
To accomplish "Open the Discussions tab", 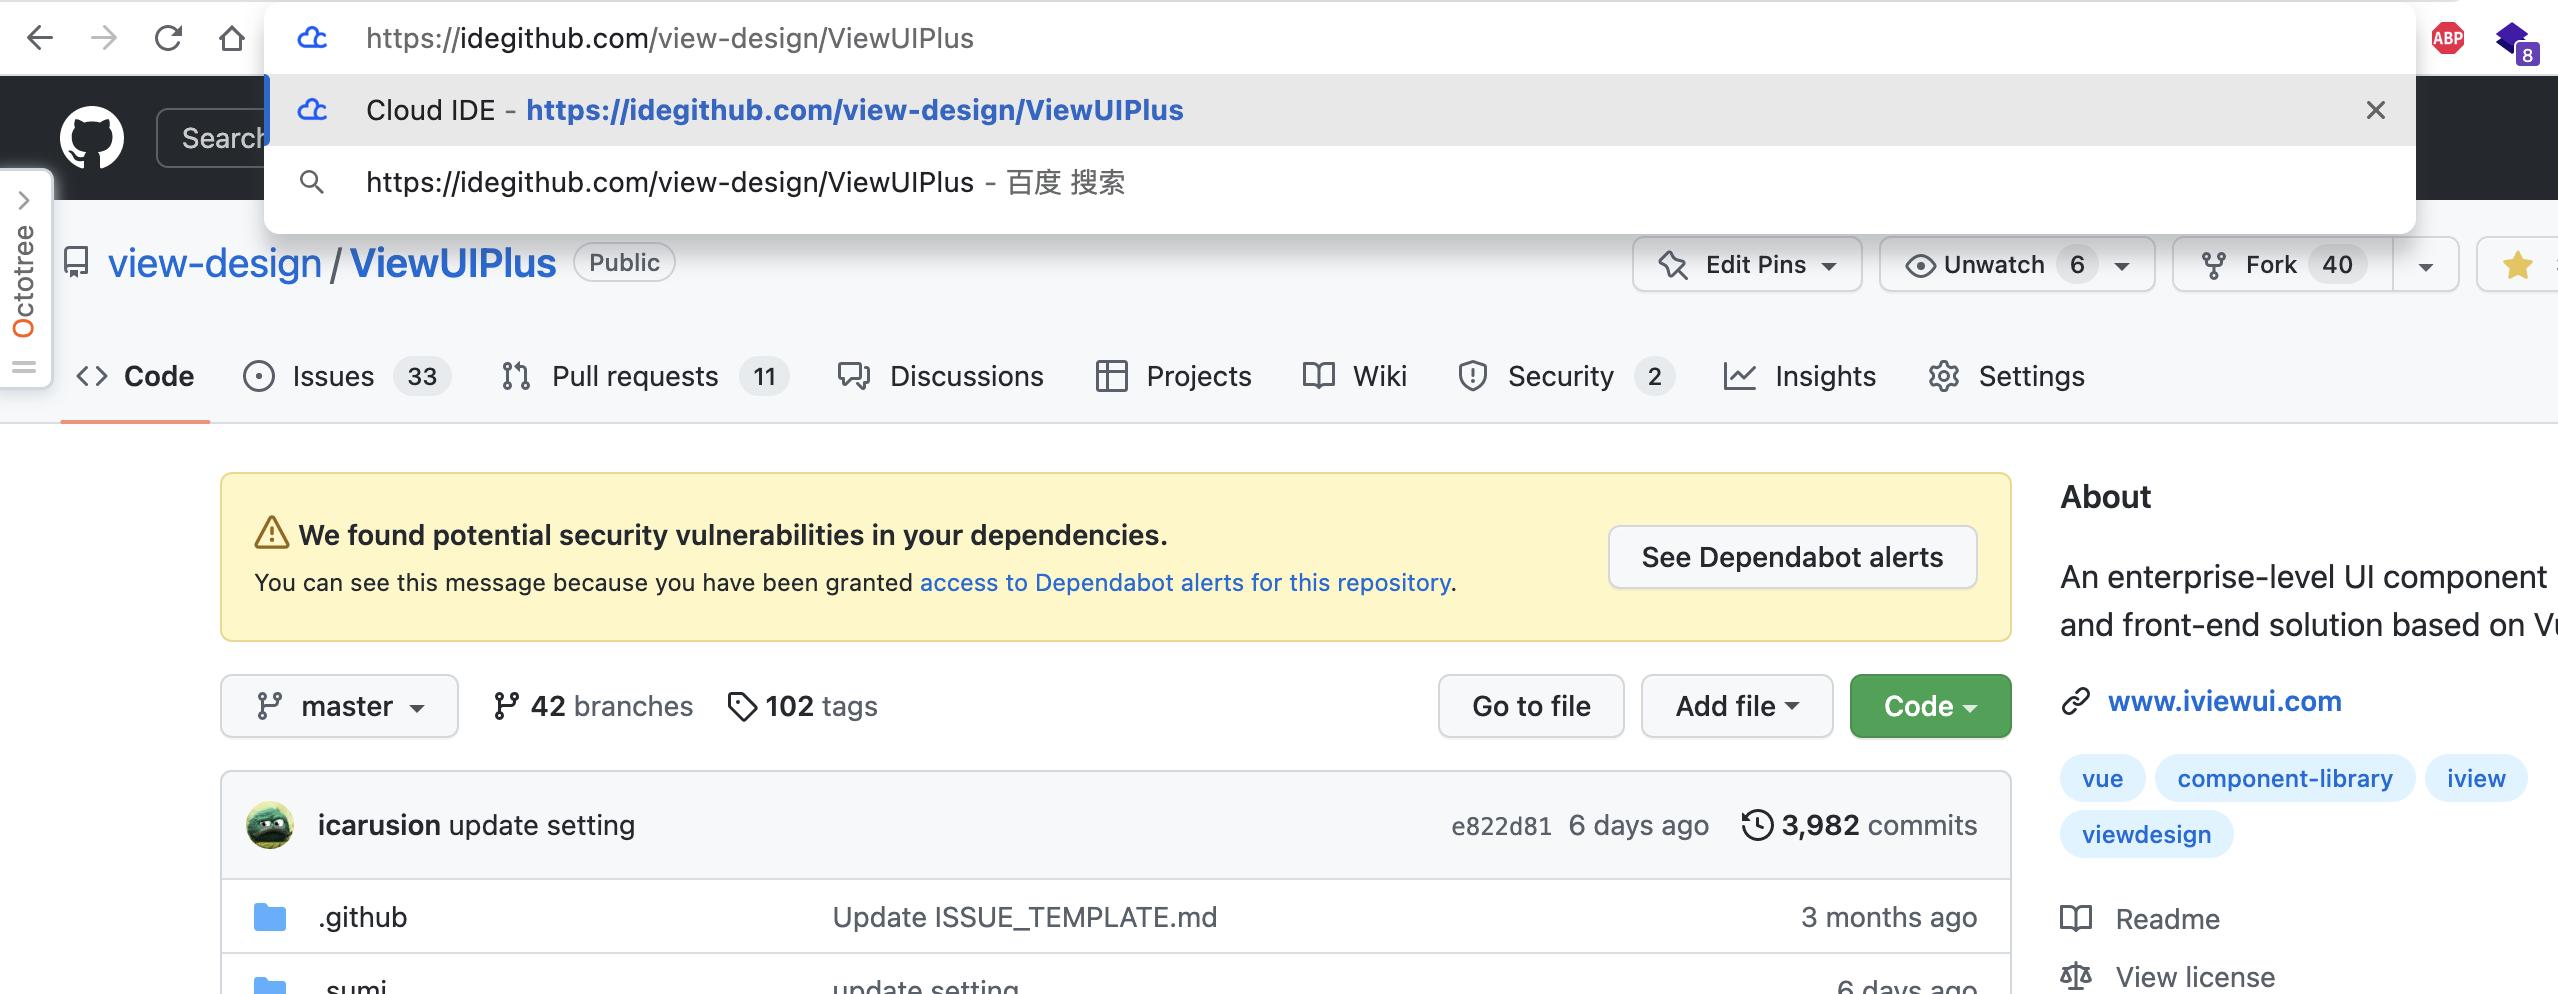I will pyautogui.click(x=941, y=376).
